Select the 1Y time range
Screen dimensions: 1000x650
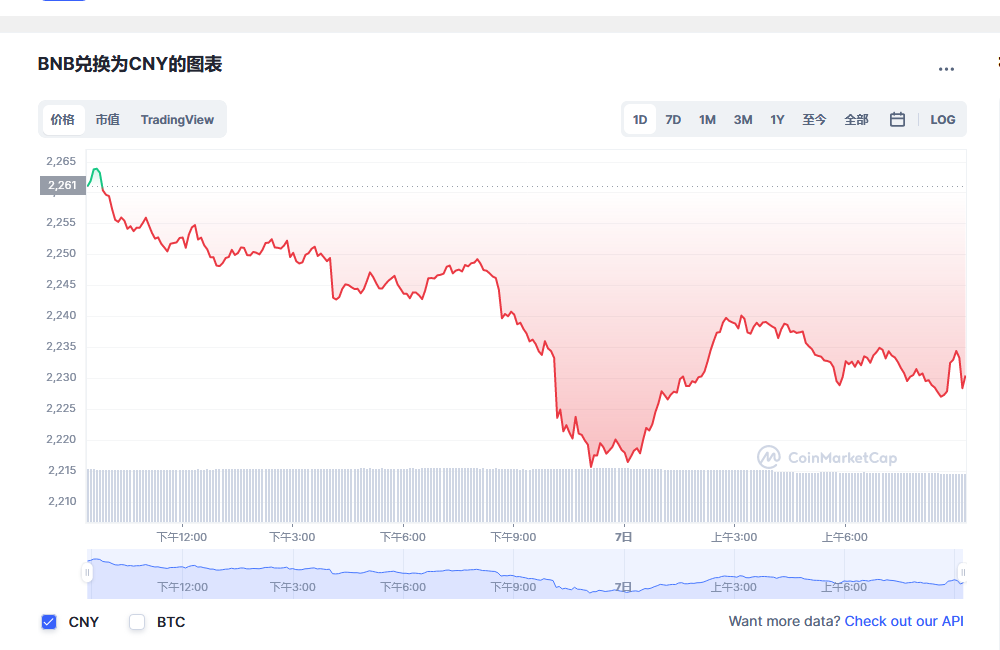(777, 119)
